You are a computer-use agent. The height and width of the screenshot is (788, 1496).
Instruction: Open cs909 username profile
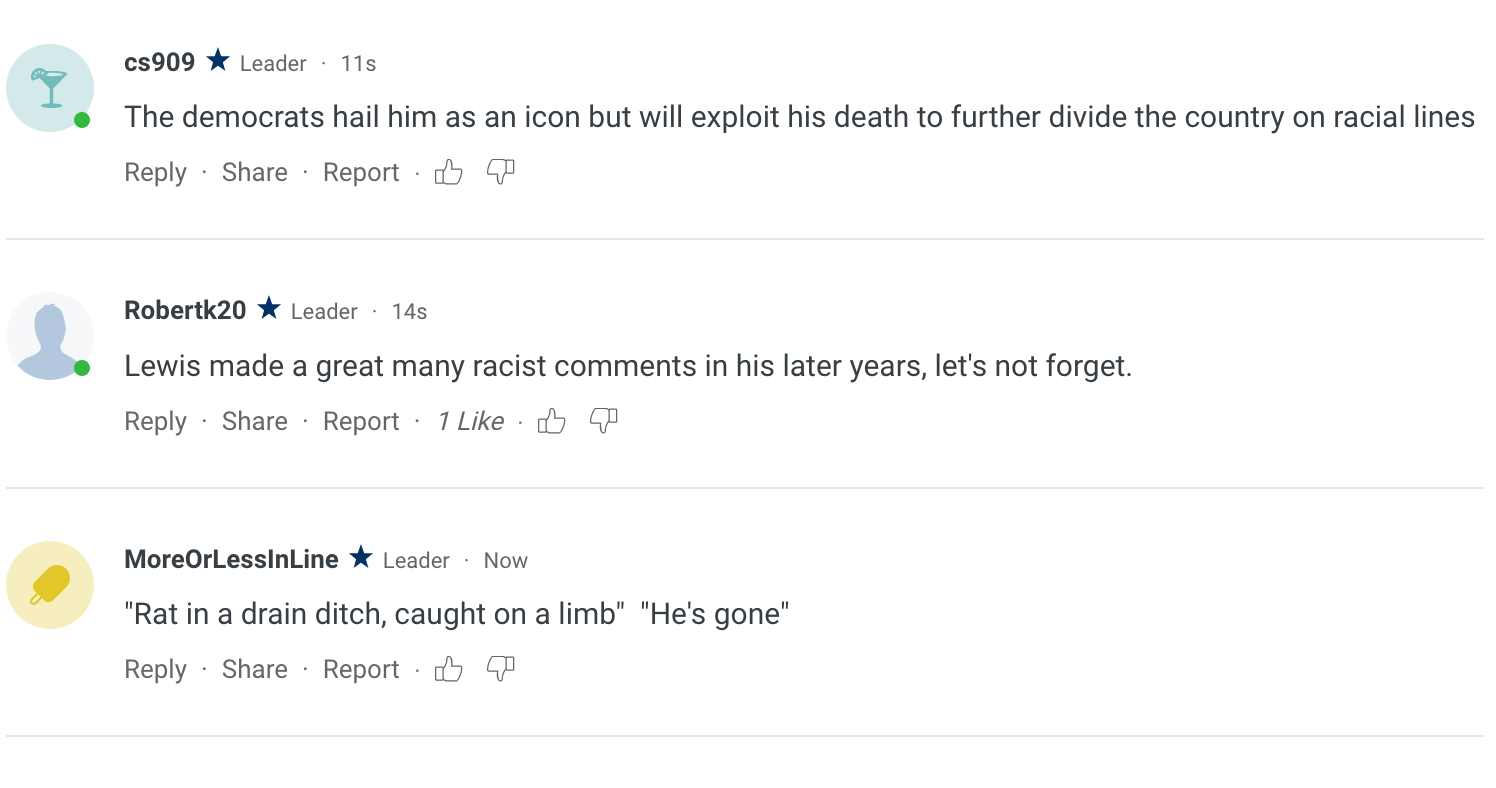click(x=159, y=63)
